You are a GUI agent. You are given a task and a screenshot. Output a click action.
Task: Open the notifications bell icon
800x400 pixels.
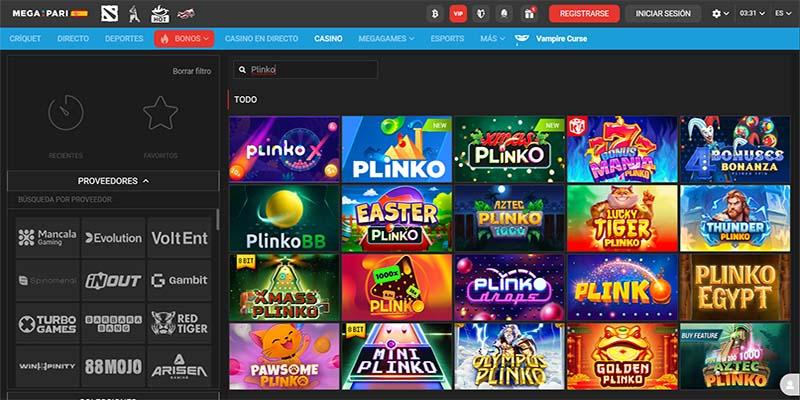tap(504, 14)
